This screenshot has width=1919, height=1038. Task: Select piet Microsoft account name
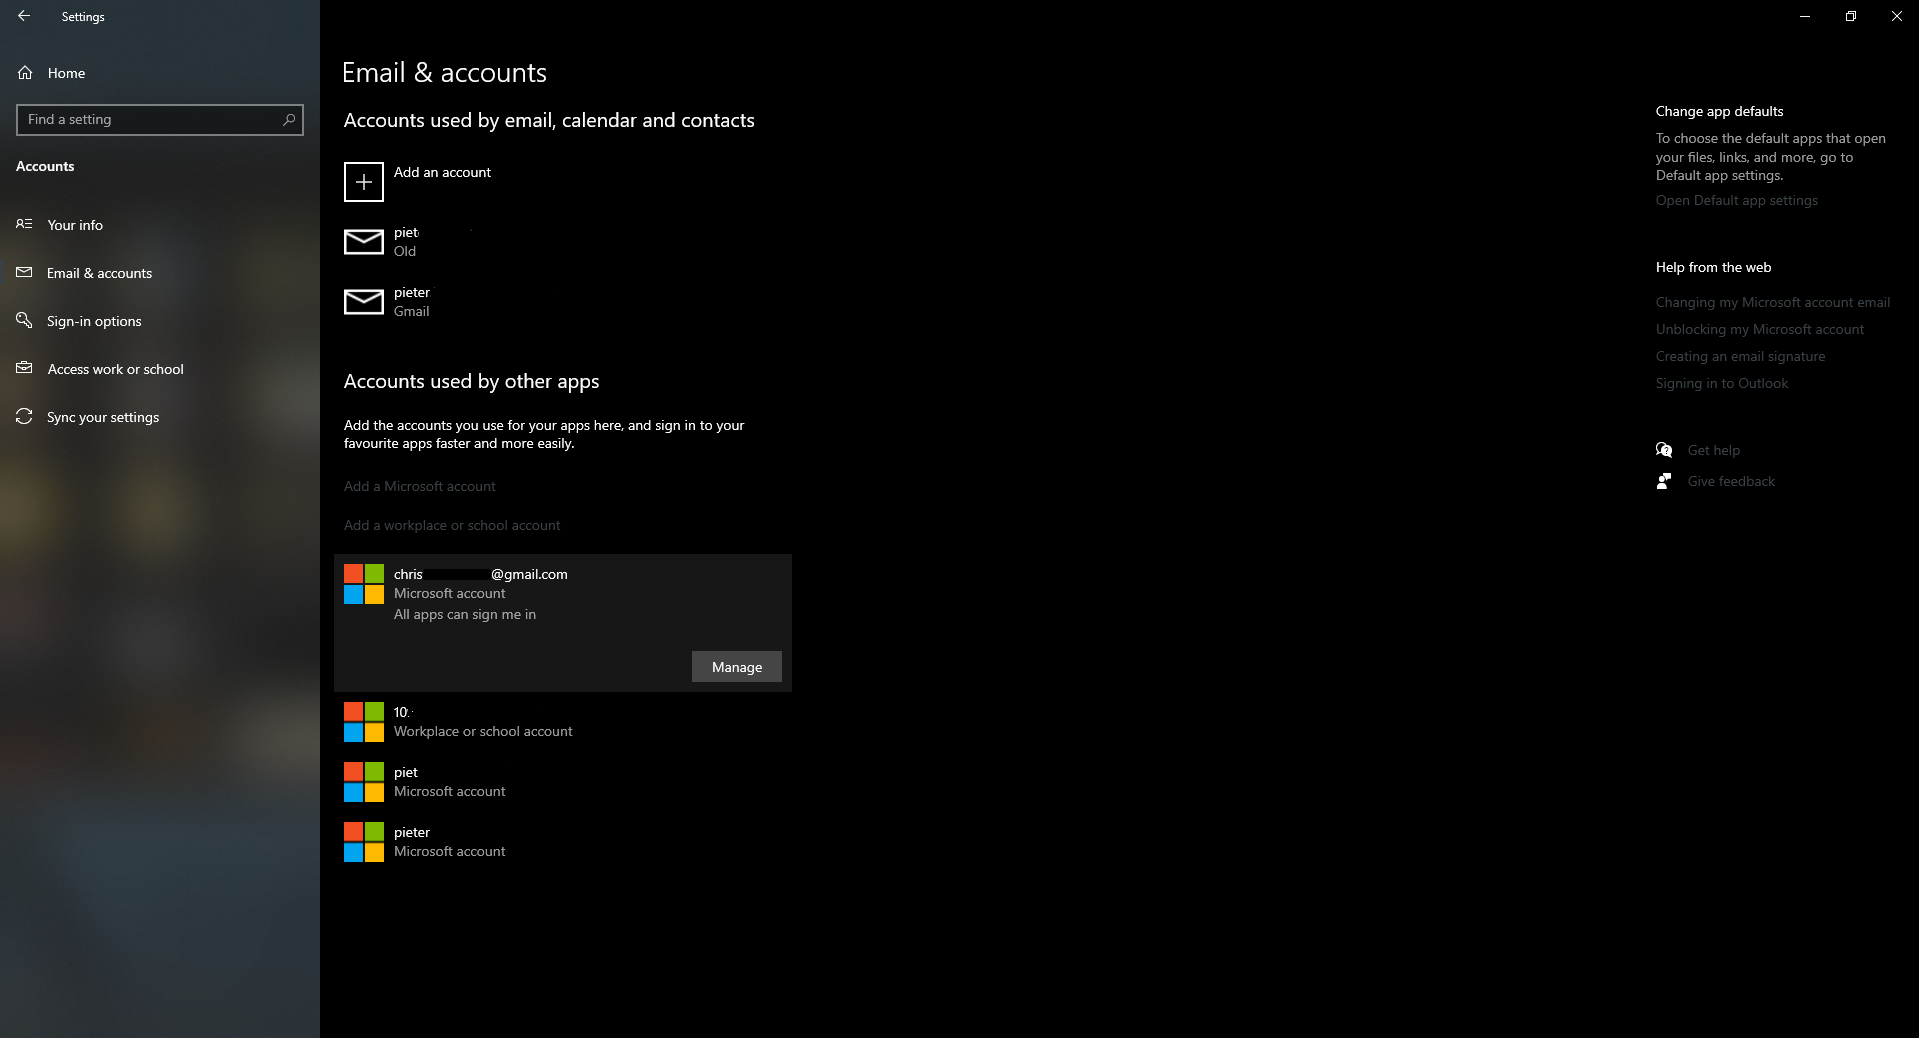point(406,772)
